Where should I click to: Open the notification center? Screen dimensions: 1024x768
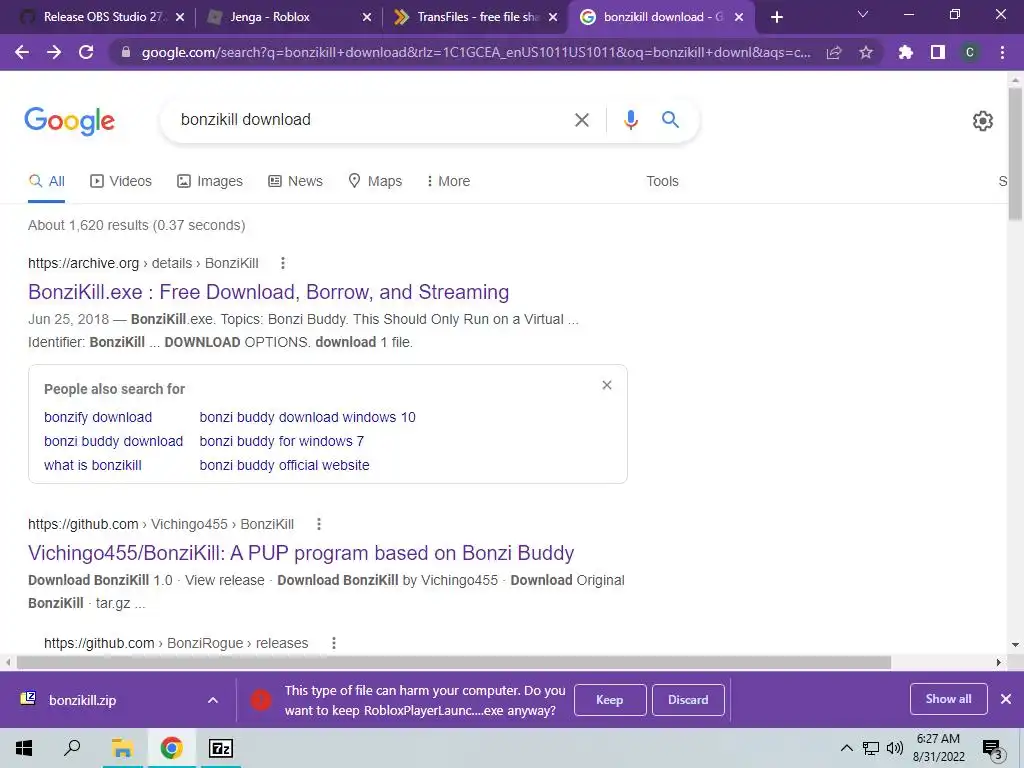993,749
